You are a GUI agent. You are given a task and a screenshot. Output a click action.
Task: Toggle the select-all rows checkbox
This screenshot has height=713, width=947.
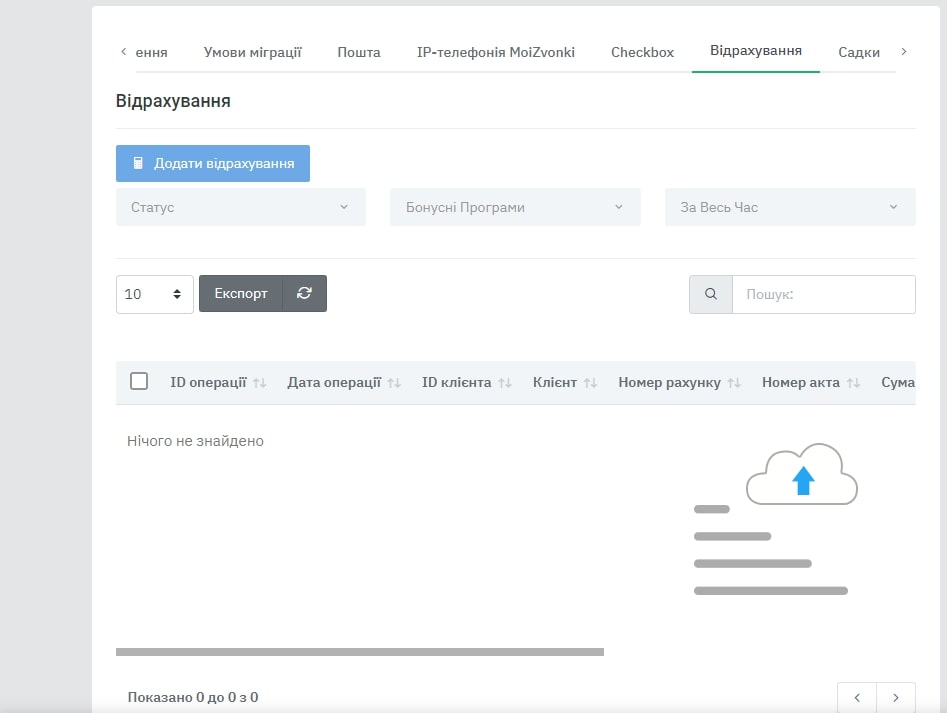pyautogui.click(x=139, y=381)
